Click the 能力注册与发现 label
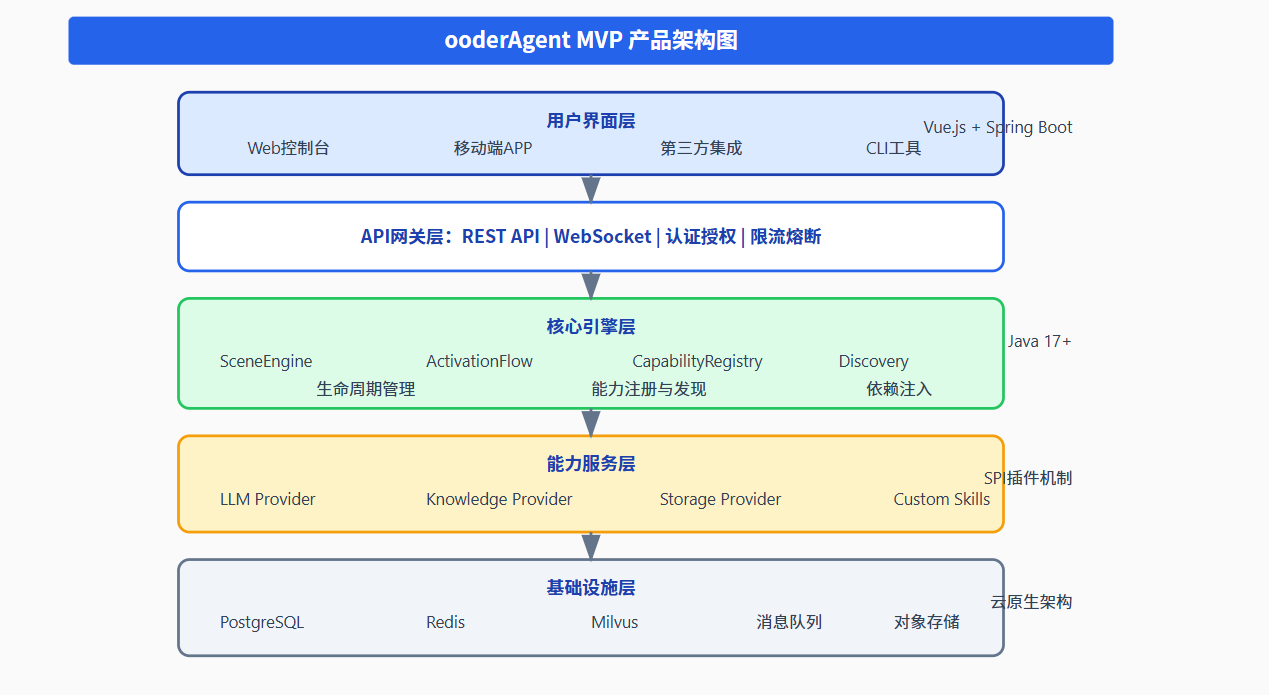Screen dimensions: 1269x695 point(649,389)
